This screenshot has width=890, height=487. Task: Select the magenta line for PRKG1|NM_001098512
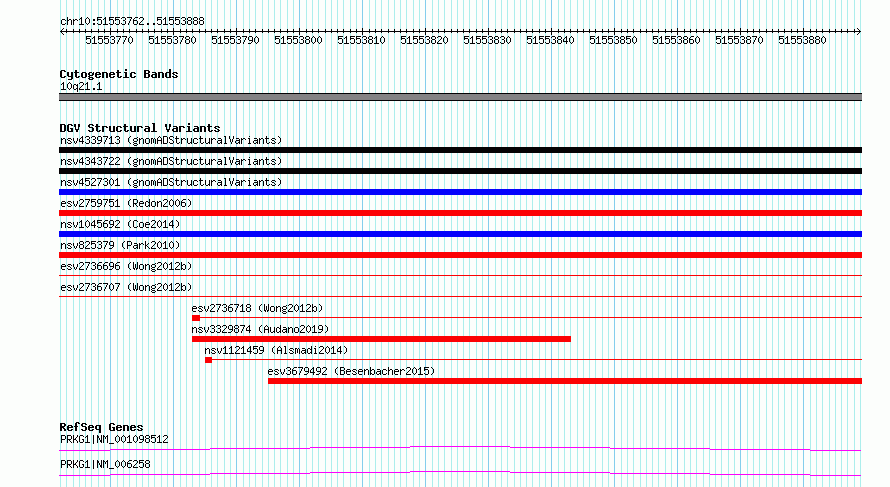(460, 448)
